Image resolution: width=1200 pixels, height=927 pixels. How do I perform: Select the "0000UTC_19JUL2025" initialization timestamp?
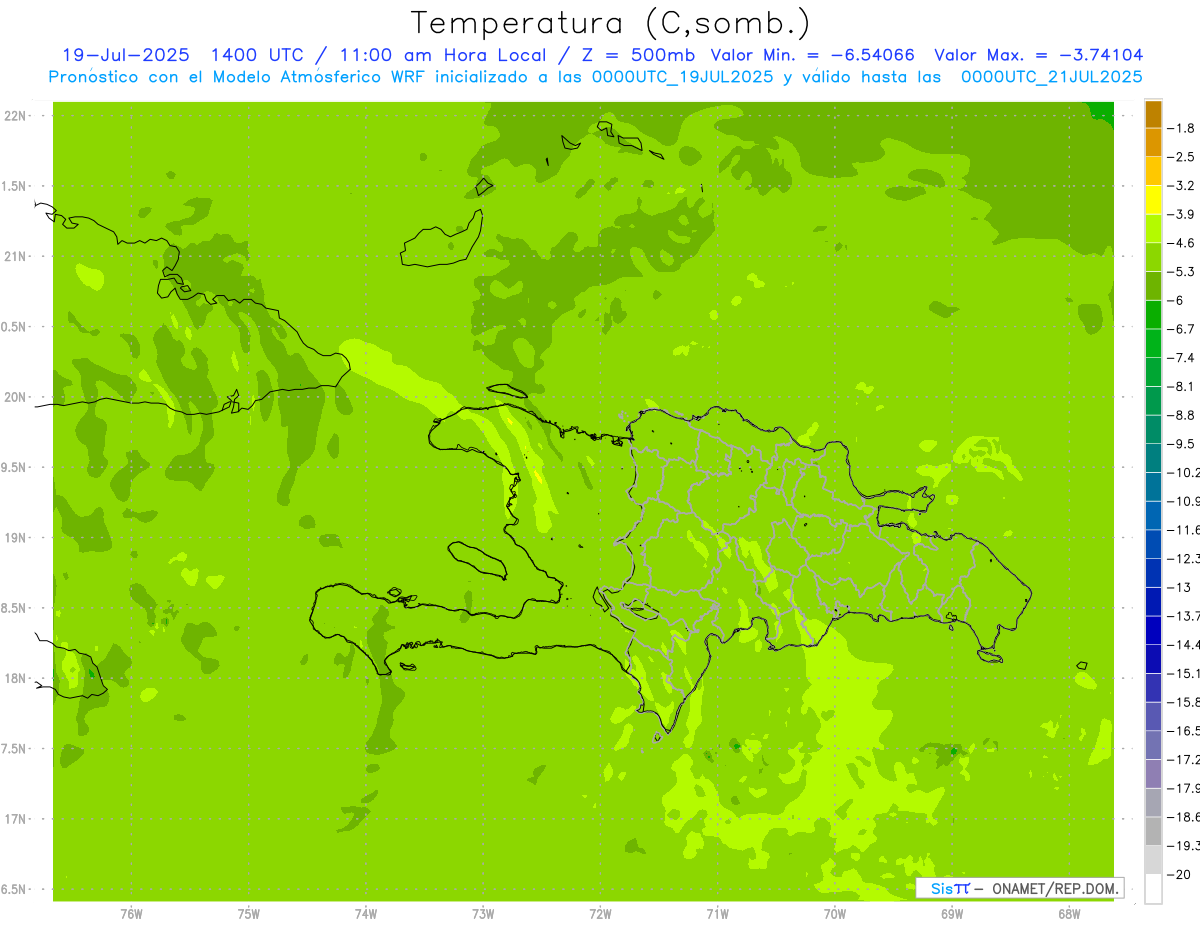click(x=683, y=76)
